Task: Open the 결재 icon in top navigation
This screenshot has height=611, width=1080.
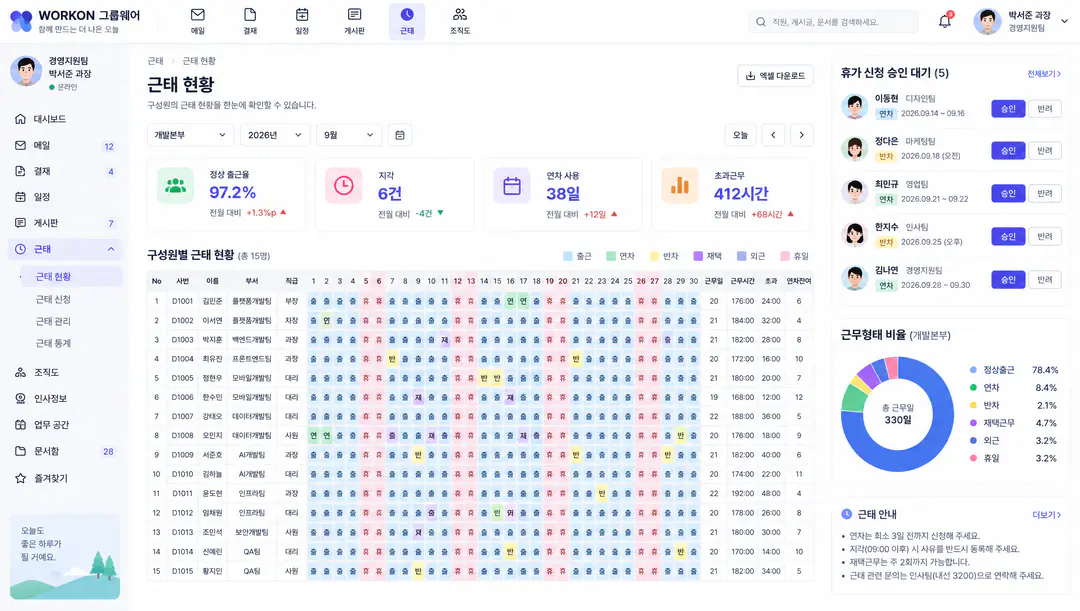Action: pos(250,21)
